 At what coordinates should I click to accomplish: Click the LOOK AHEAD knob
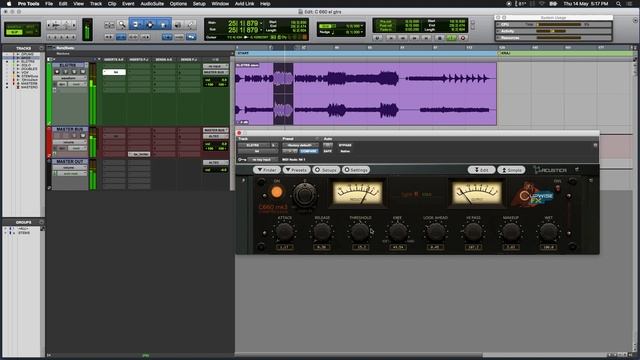coord(436,232)
